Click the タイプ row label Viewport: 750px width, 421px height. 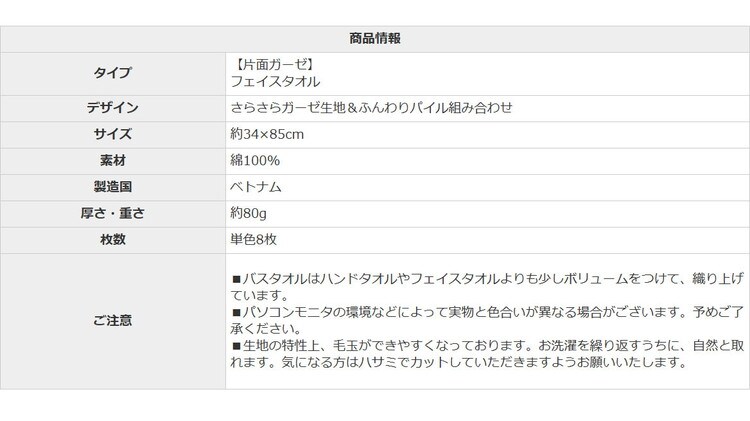point(112,73)
